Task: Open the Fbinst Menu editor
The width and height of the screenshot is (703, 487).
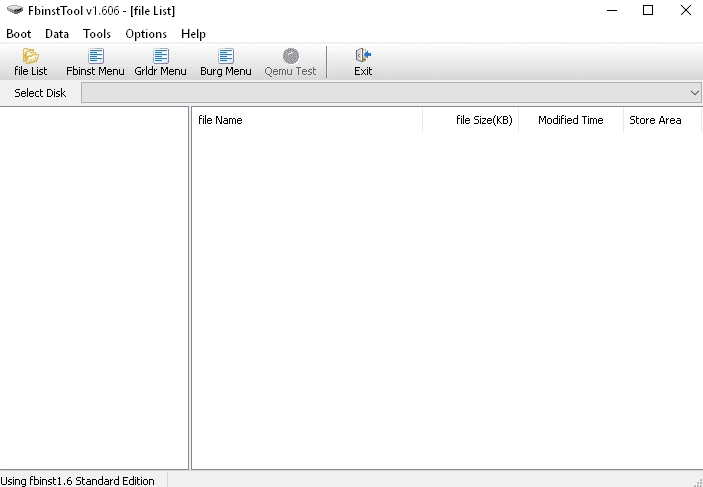Action: [95, 62]
